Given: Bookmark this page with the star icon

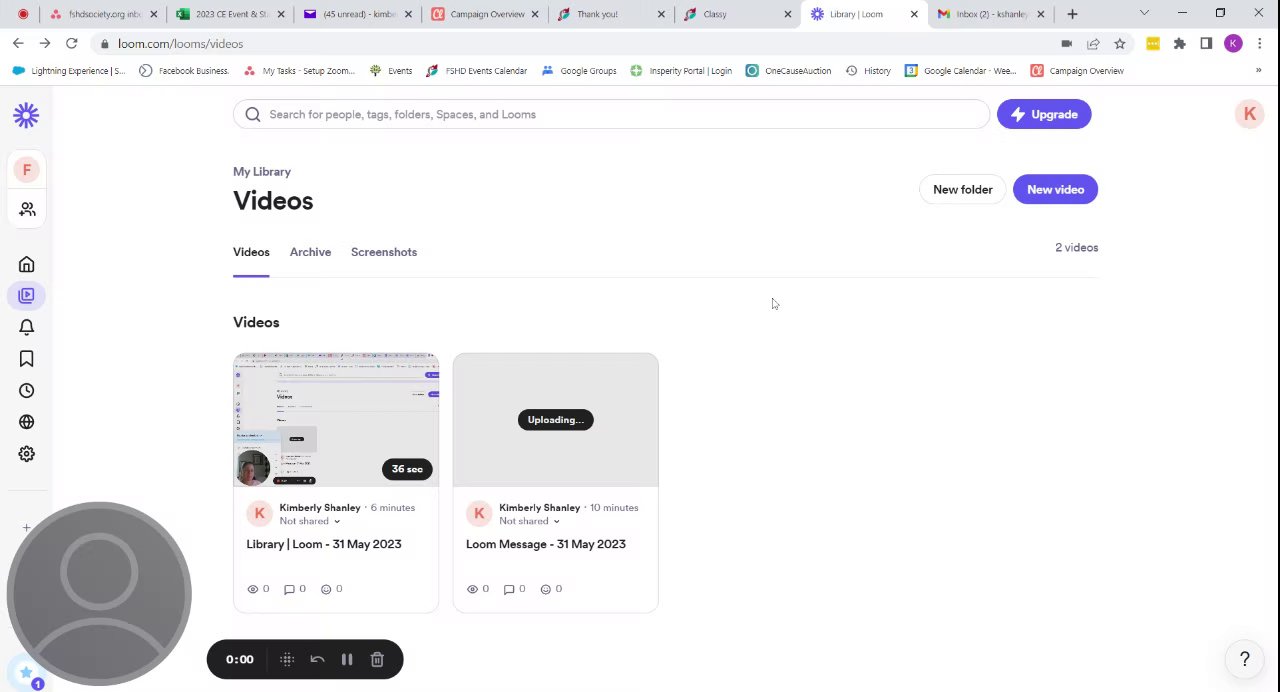Looking at the screenshot, I should [1120, 44].
